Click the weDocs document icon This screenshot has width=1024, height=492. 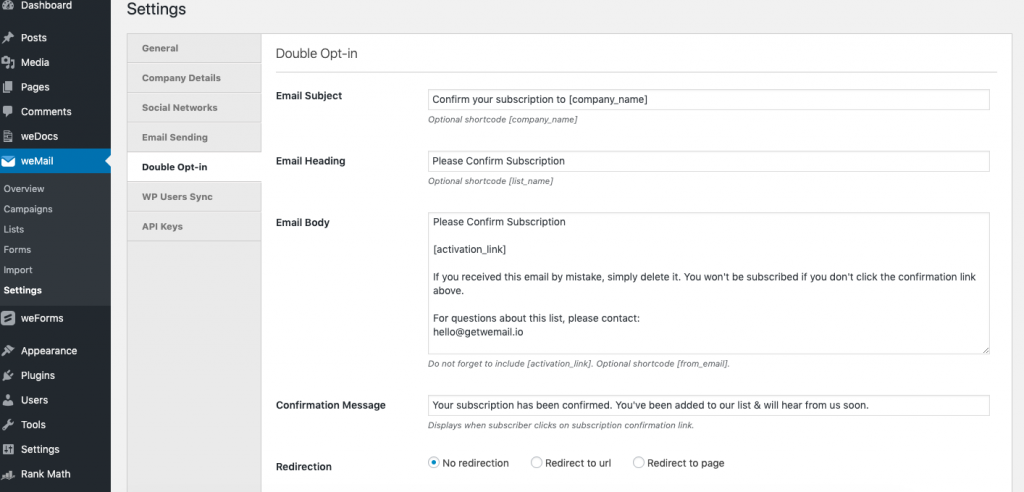point(8,137)
